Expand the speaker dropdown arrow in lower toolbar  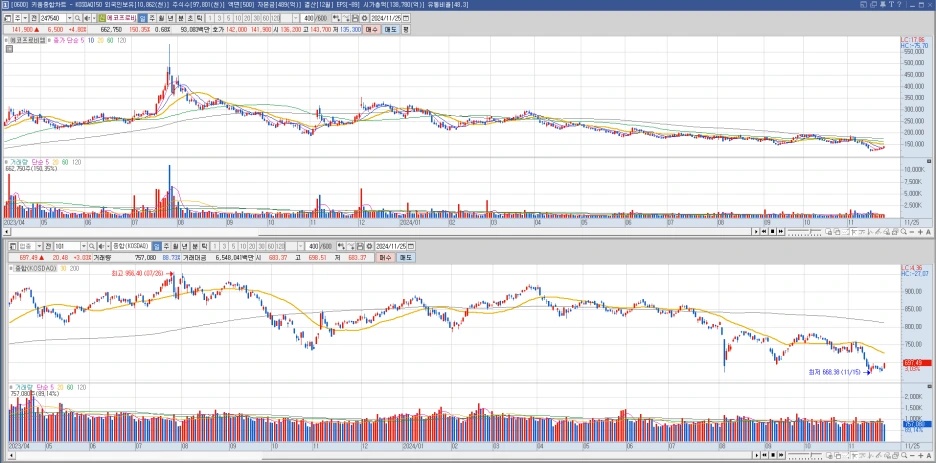[x=108, y=246]
